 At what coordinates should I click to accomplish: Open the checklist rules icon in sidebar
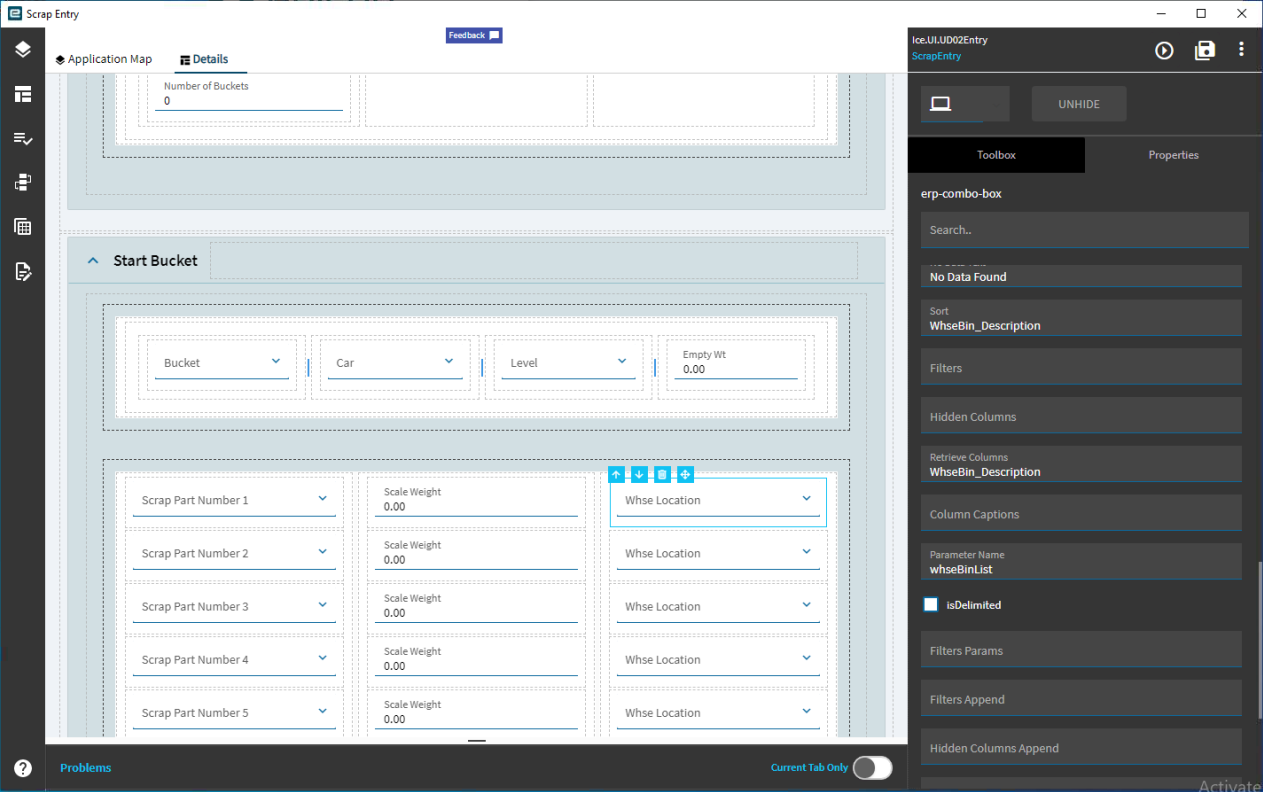[23, 138]
